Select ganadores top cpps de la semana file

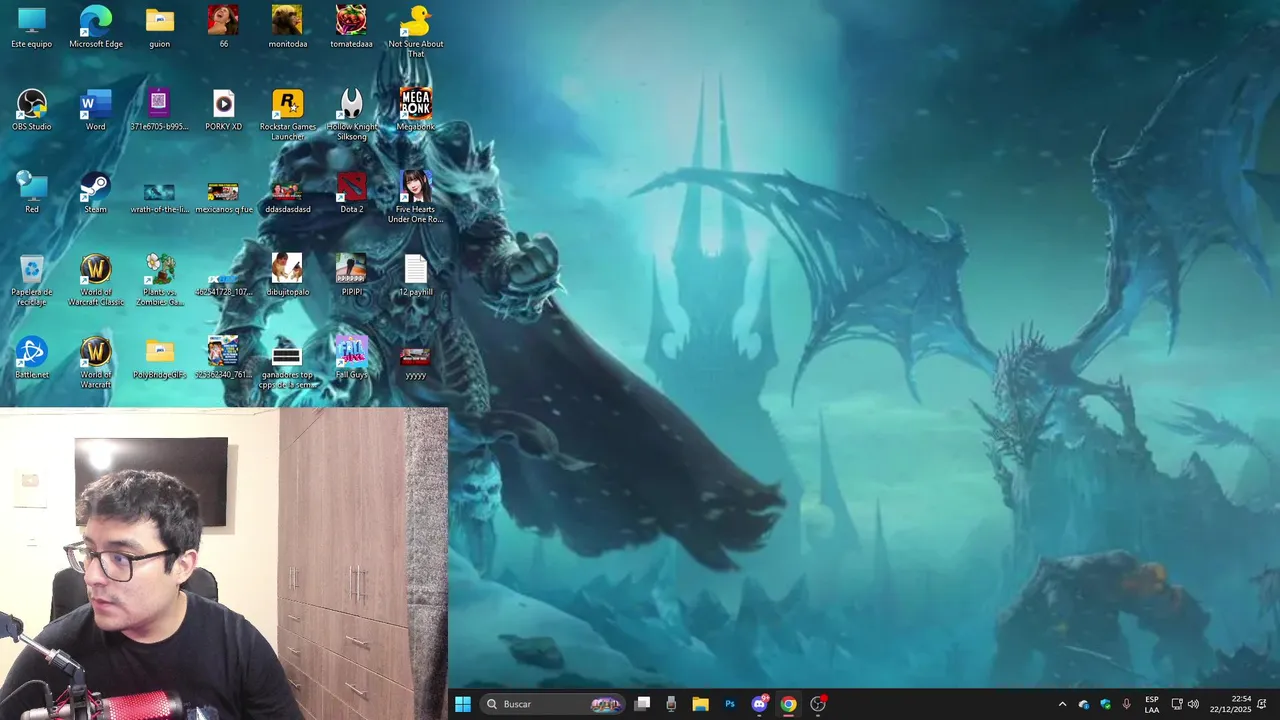[x=287, y=367]
